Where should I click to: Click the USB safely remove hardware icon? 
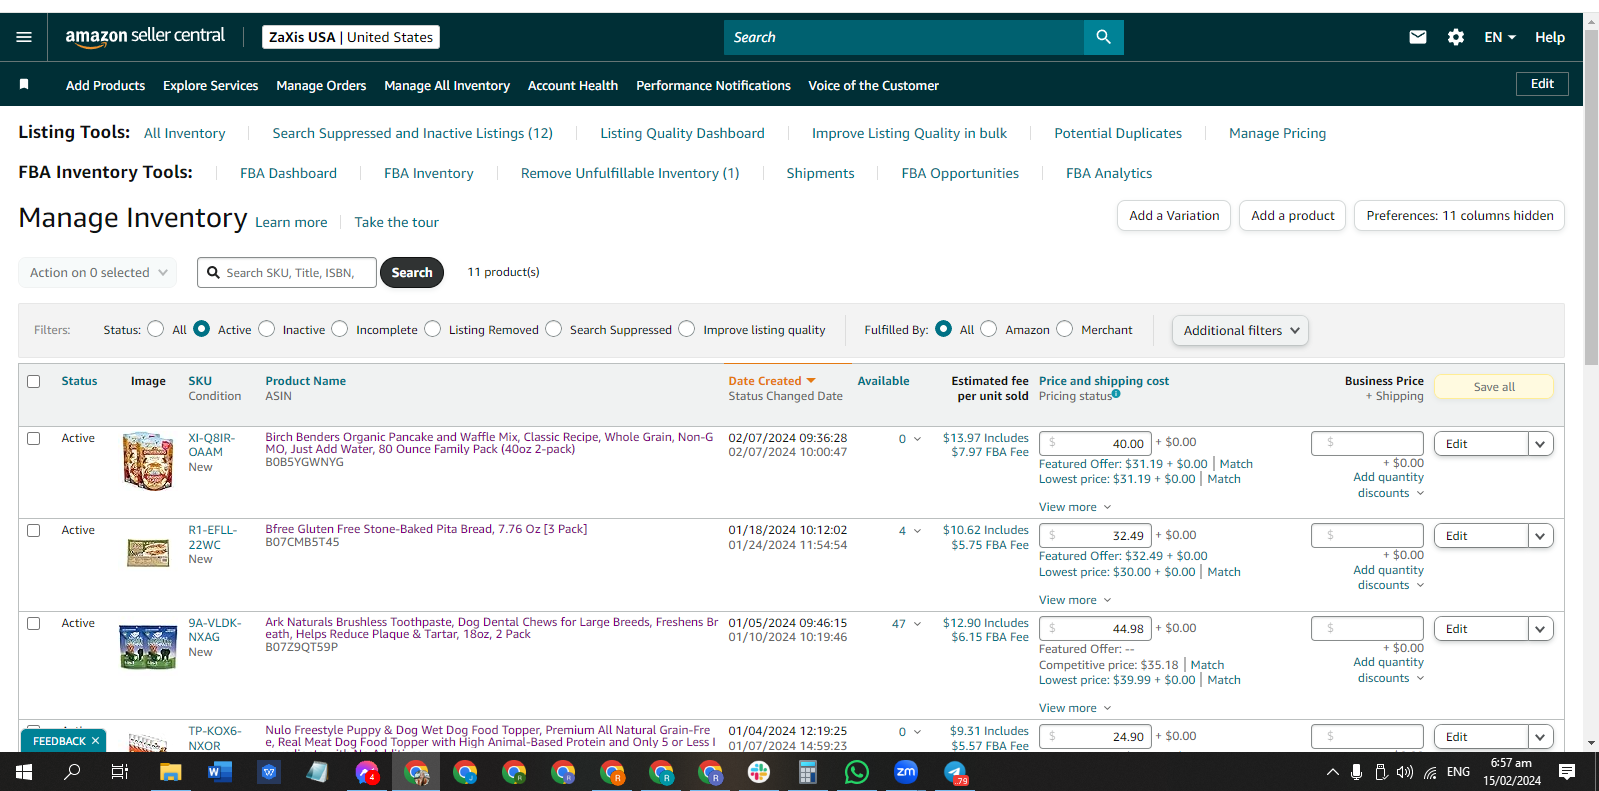[1381, 772]
